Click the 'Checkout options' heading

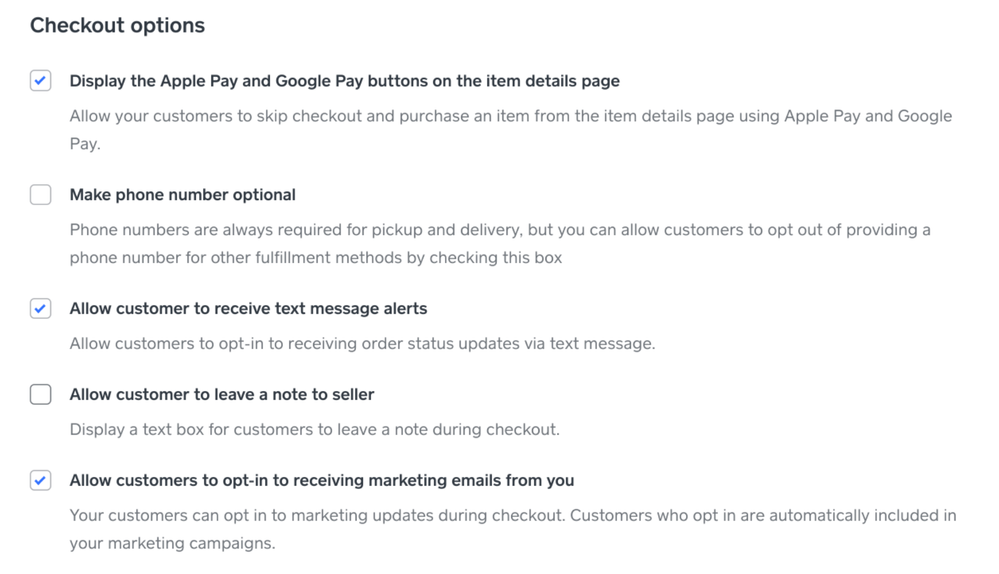coord(117,26)
